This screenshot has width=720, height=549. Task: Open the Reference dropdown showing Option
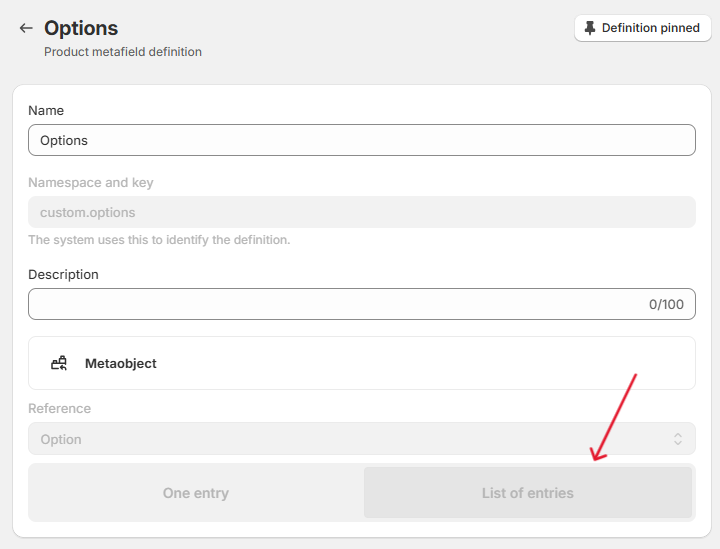click(x=362, y=439)
